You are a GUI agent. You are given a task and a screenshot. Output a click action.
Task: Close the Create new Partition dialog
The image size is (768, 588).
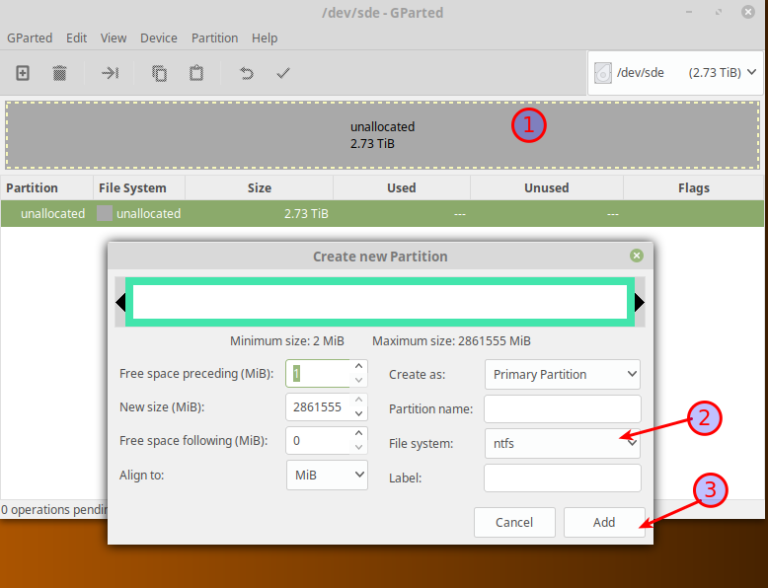tap(636, 255)
